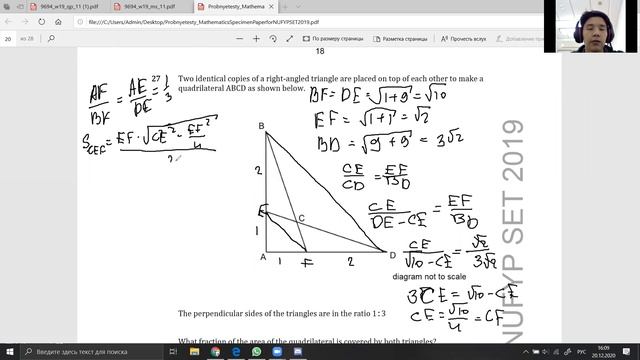
Task: Show hidden system tray icons
Action: point(526,351)
